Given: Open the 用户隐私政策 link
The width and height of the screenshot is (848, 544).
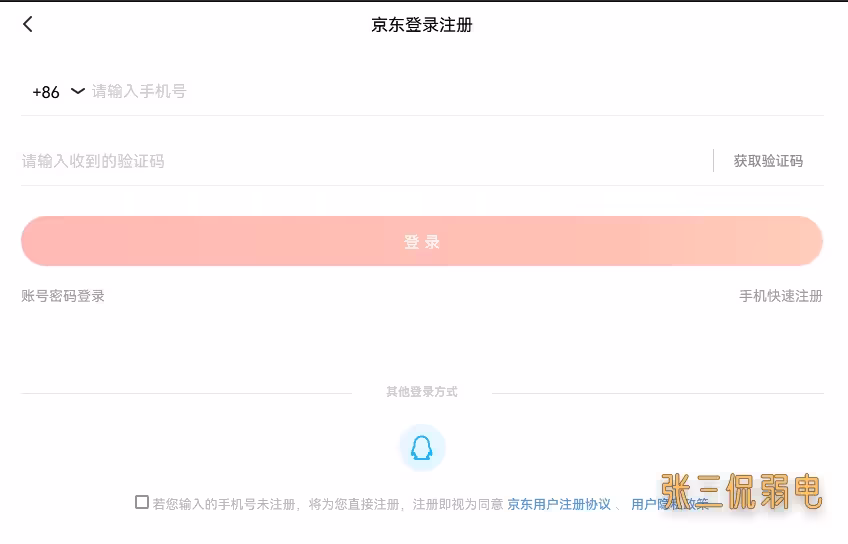Looking at the screenshot, I should pos(670,505).
